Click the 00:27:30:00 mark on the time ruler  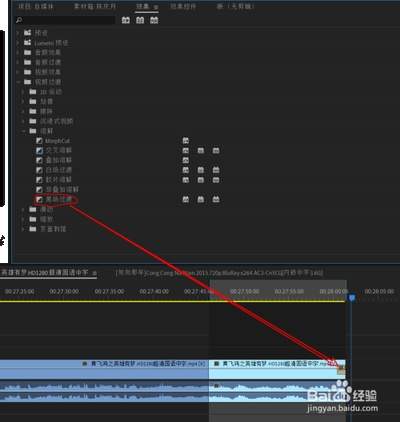[64, 291]
